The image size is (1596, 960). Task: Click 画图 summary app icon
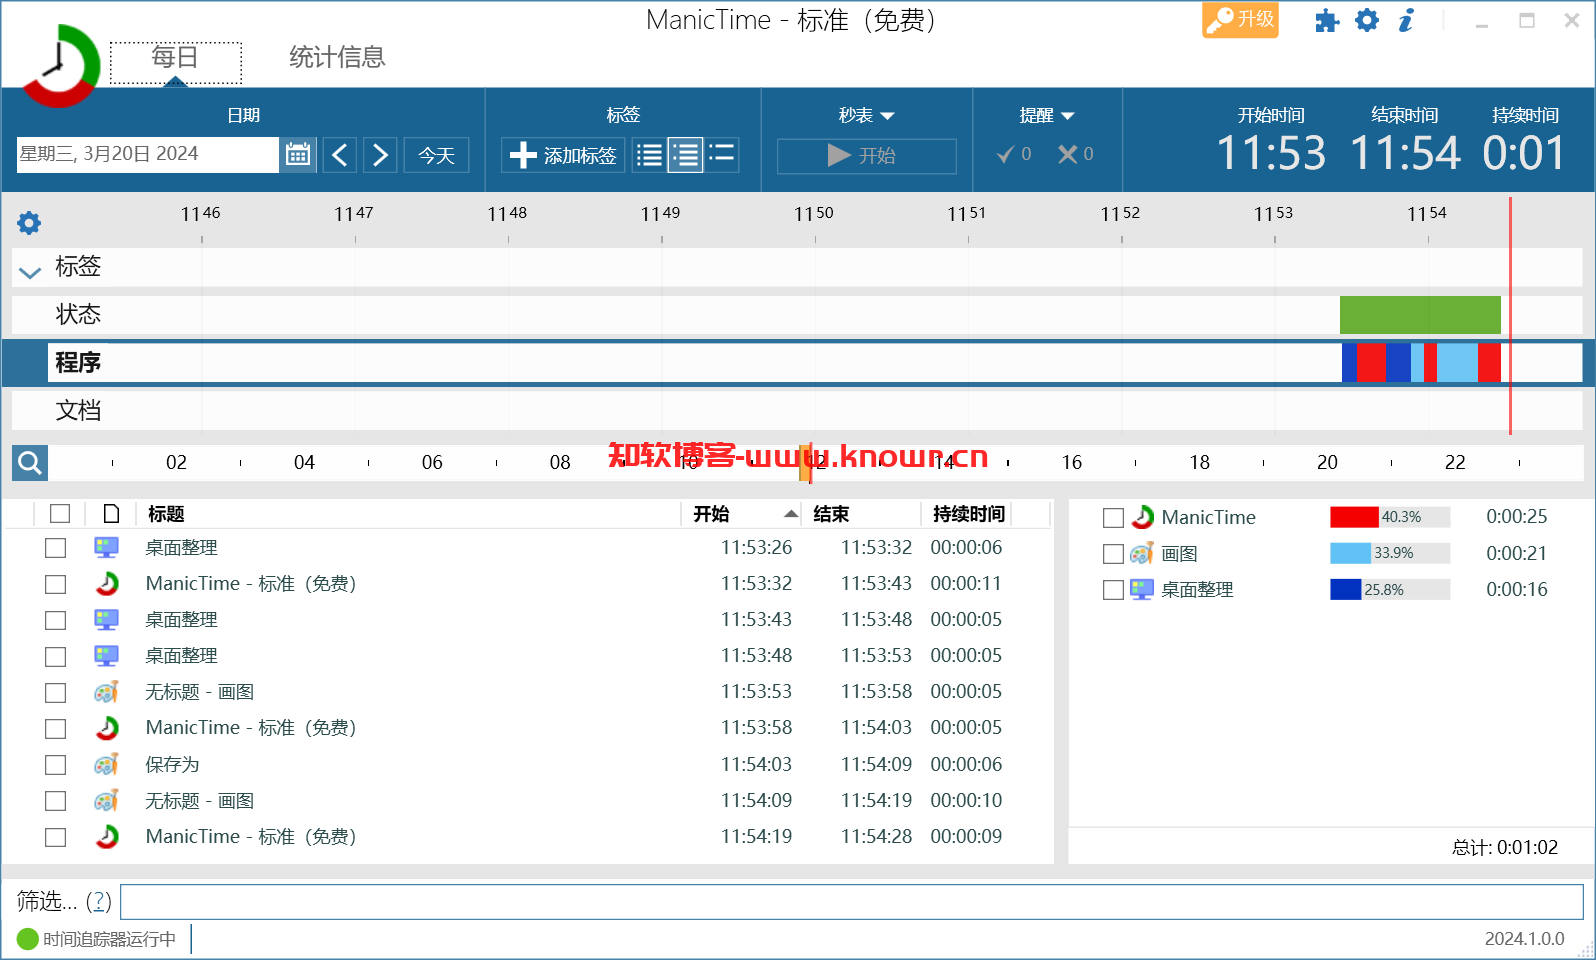tap(1142, 554)
